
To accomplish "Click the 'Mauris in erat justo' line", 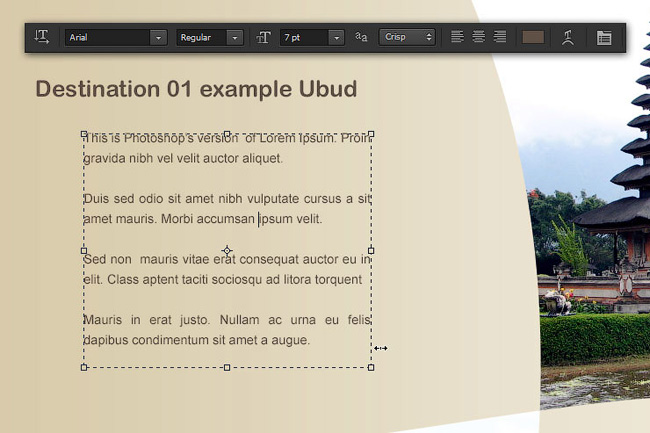I will [227, 320].
